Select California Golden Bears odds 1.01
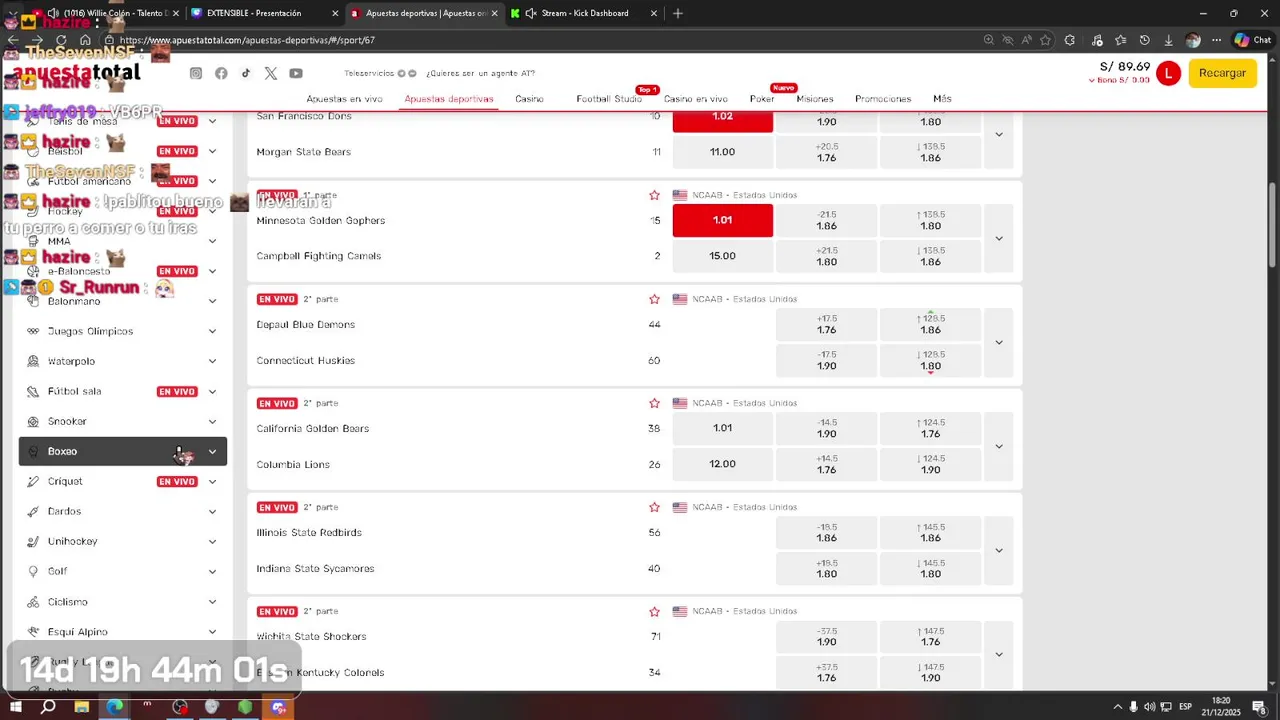The height and width of the screenshot is (720, 1280). point(723,428)
